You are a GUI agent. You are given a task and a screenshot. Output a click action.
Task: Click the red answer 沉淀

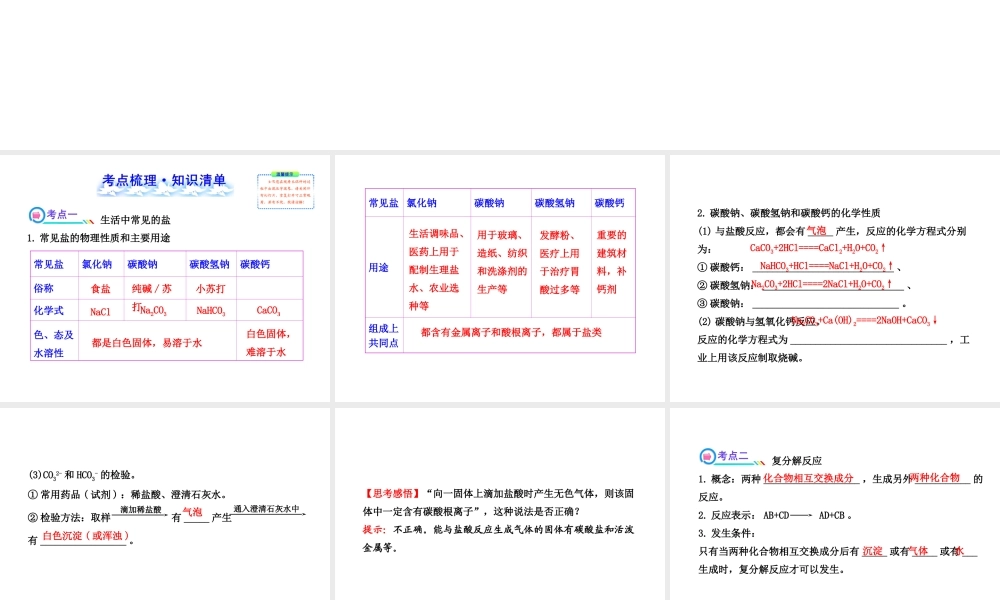(x=872, y=552)
